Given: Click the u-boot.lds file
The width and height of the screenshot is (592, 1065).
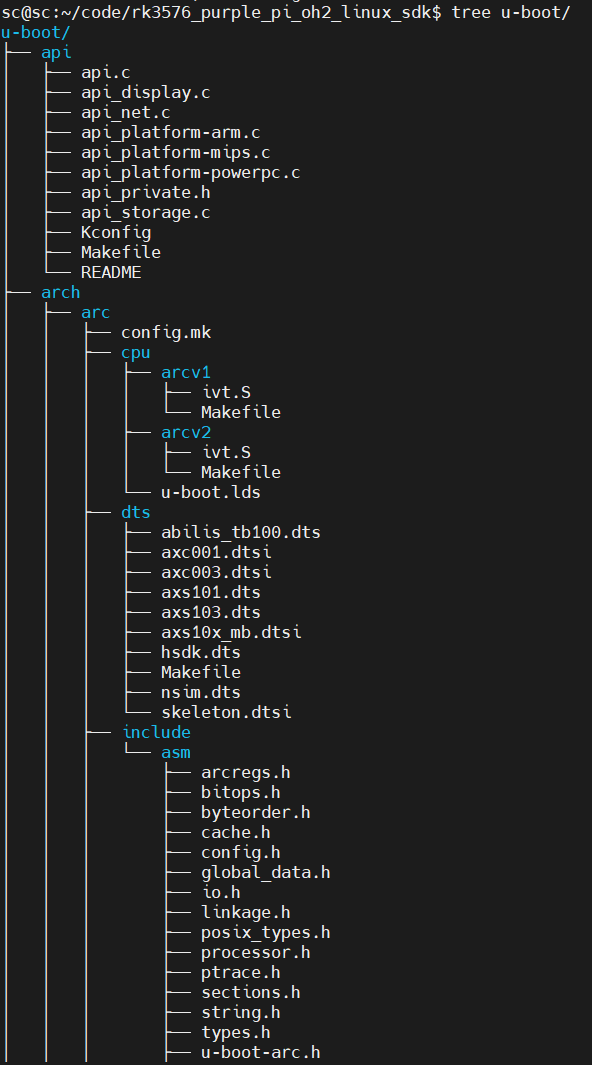Looking at the screenshot, I should (x=210, y=492).
